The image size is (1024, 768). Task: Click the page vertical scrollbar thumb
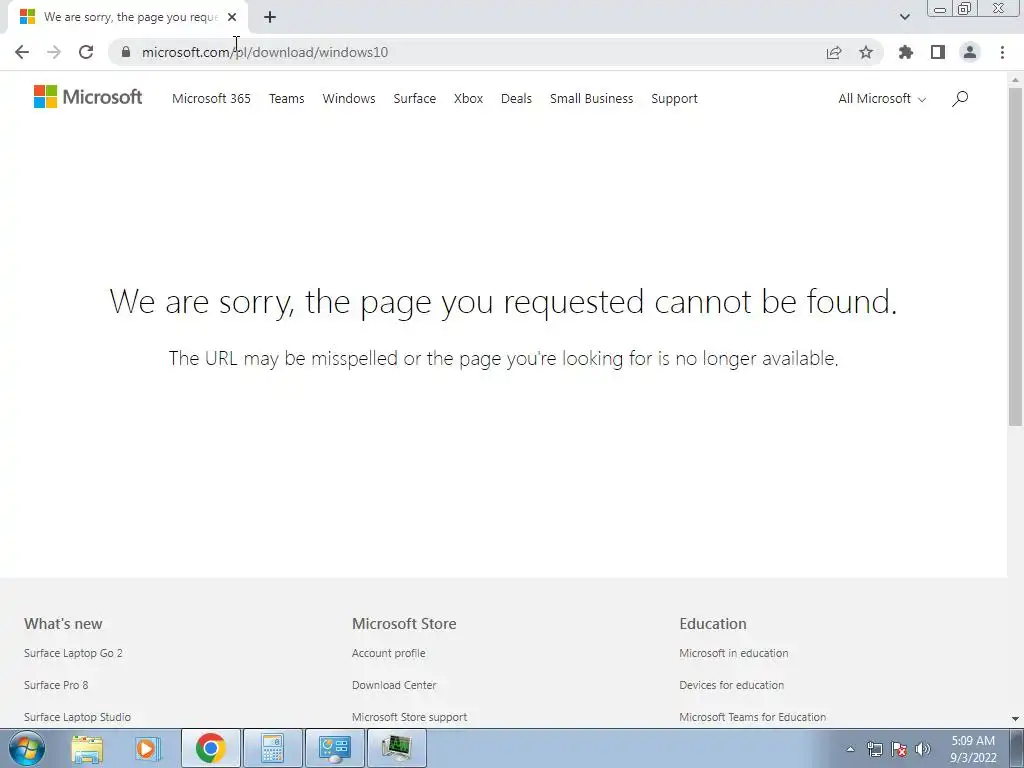click(x=1015, y=257)
